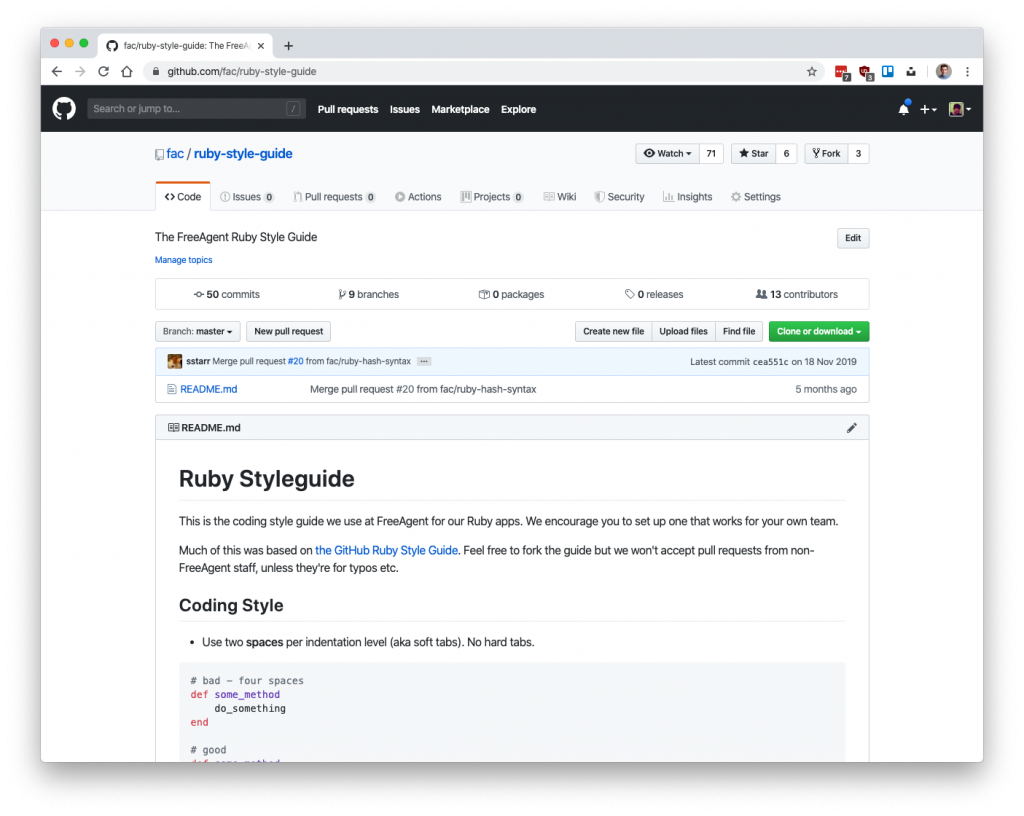This screenshot has height=816, width=1024.
Task: Click Issues in the top navigation
Action: pos(405,110)
